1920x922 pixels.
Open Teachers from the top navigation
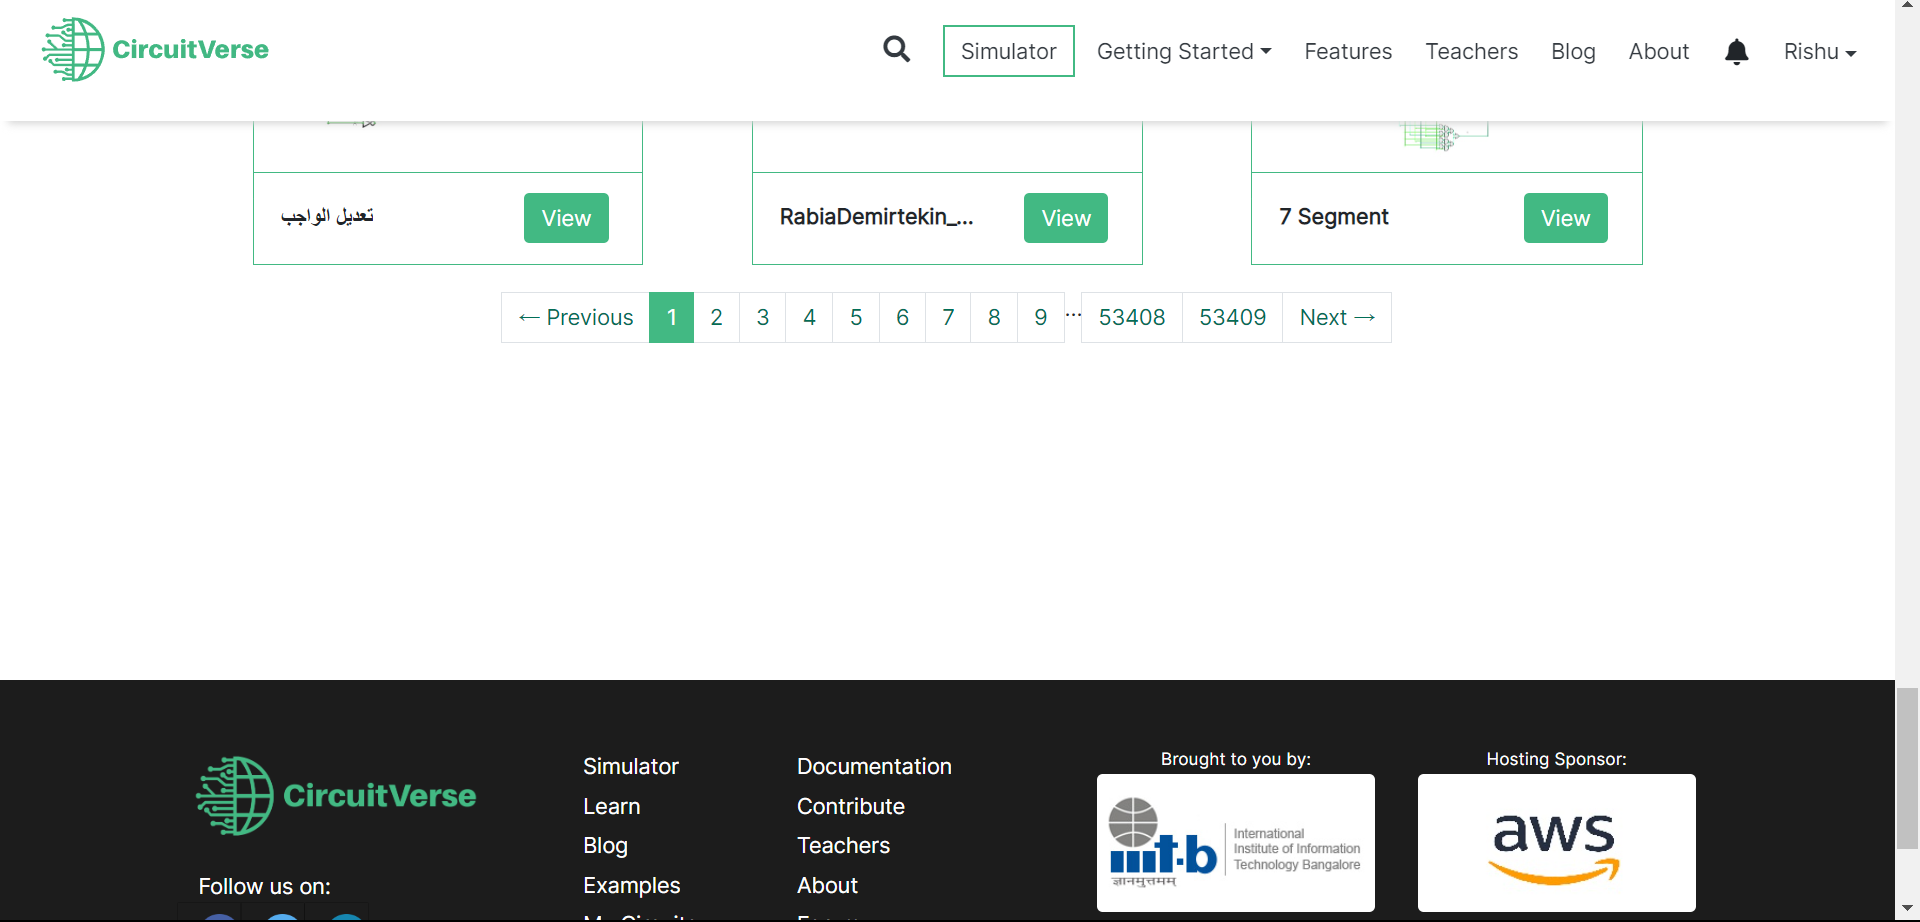point(1471,51)
